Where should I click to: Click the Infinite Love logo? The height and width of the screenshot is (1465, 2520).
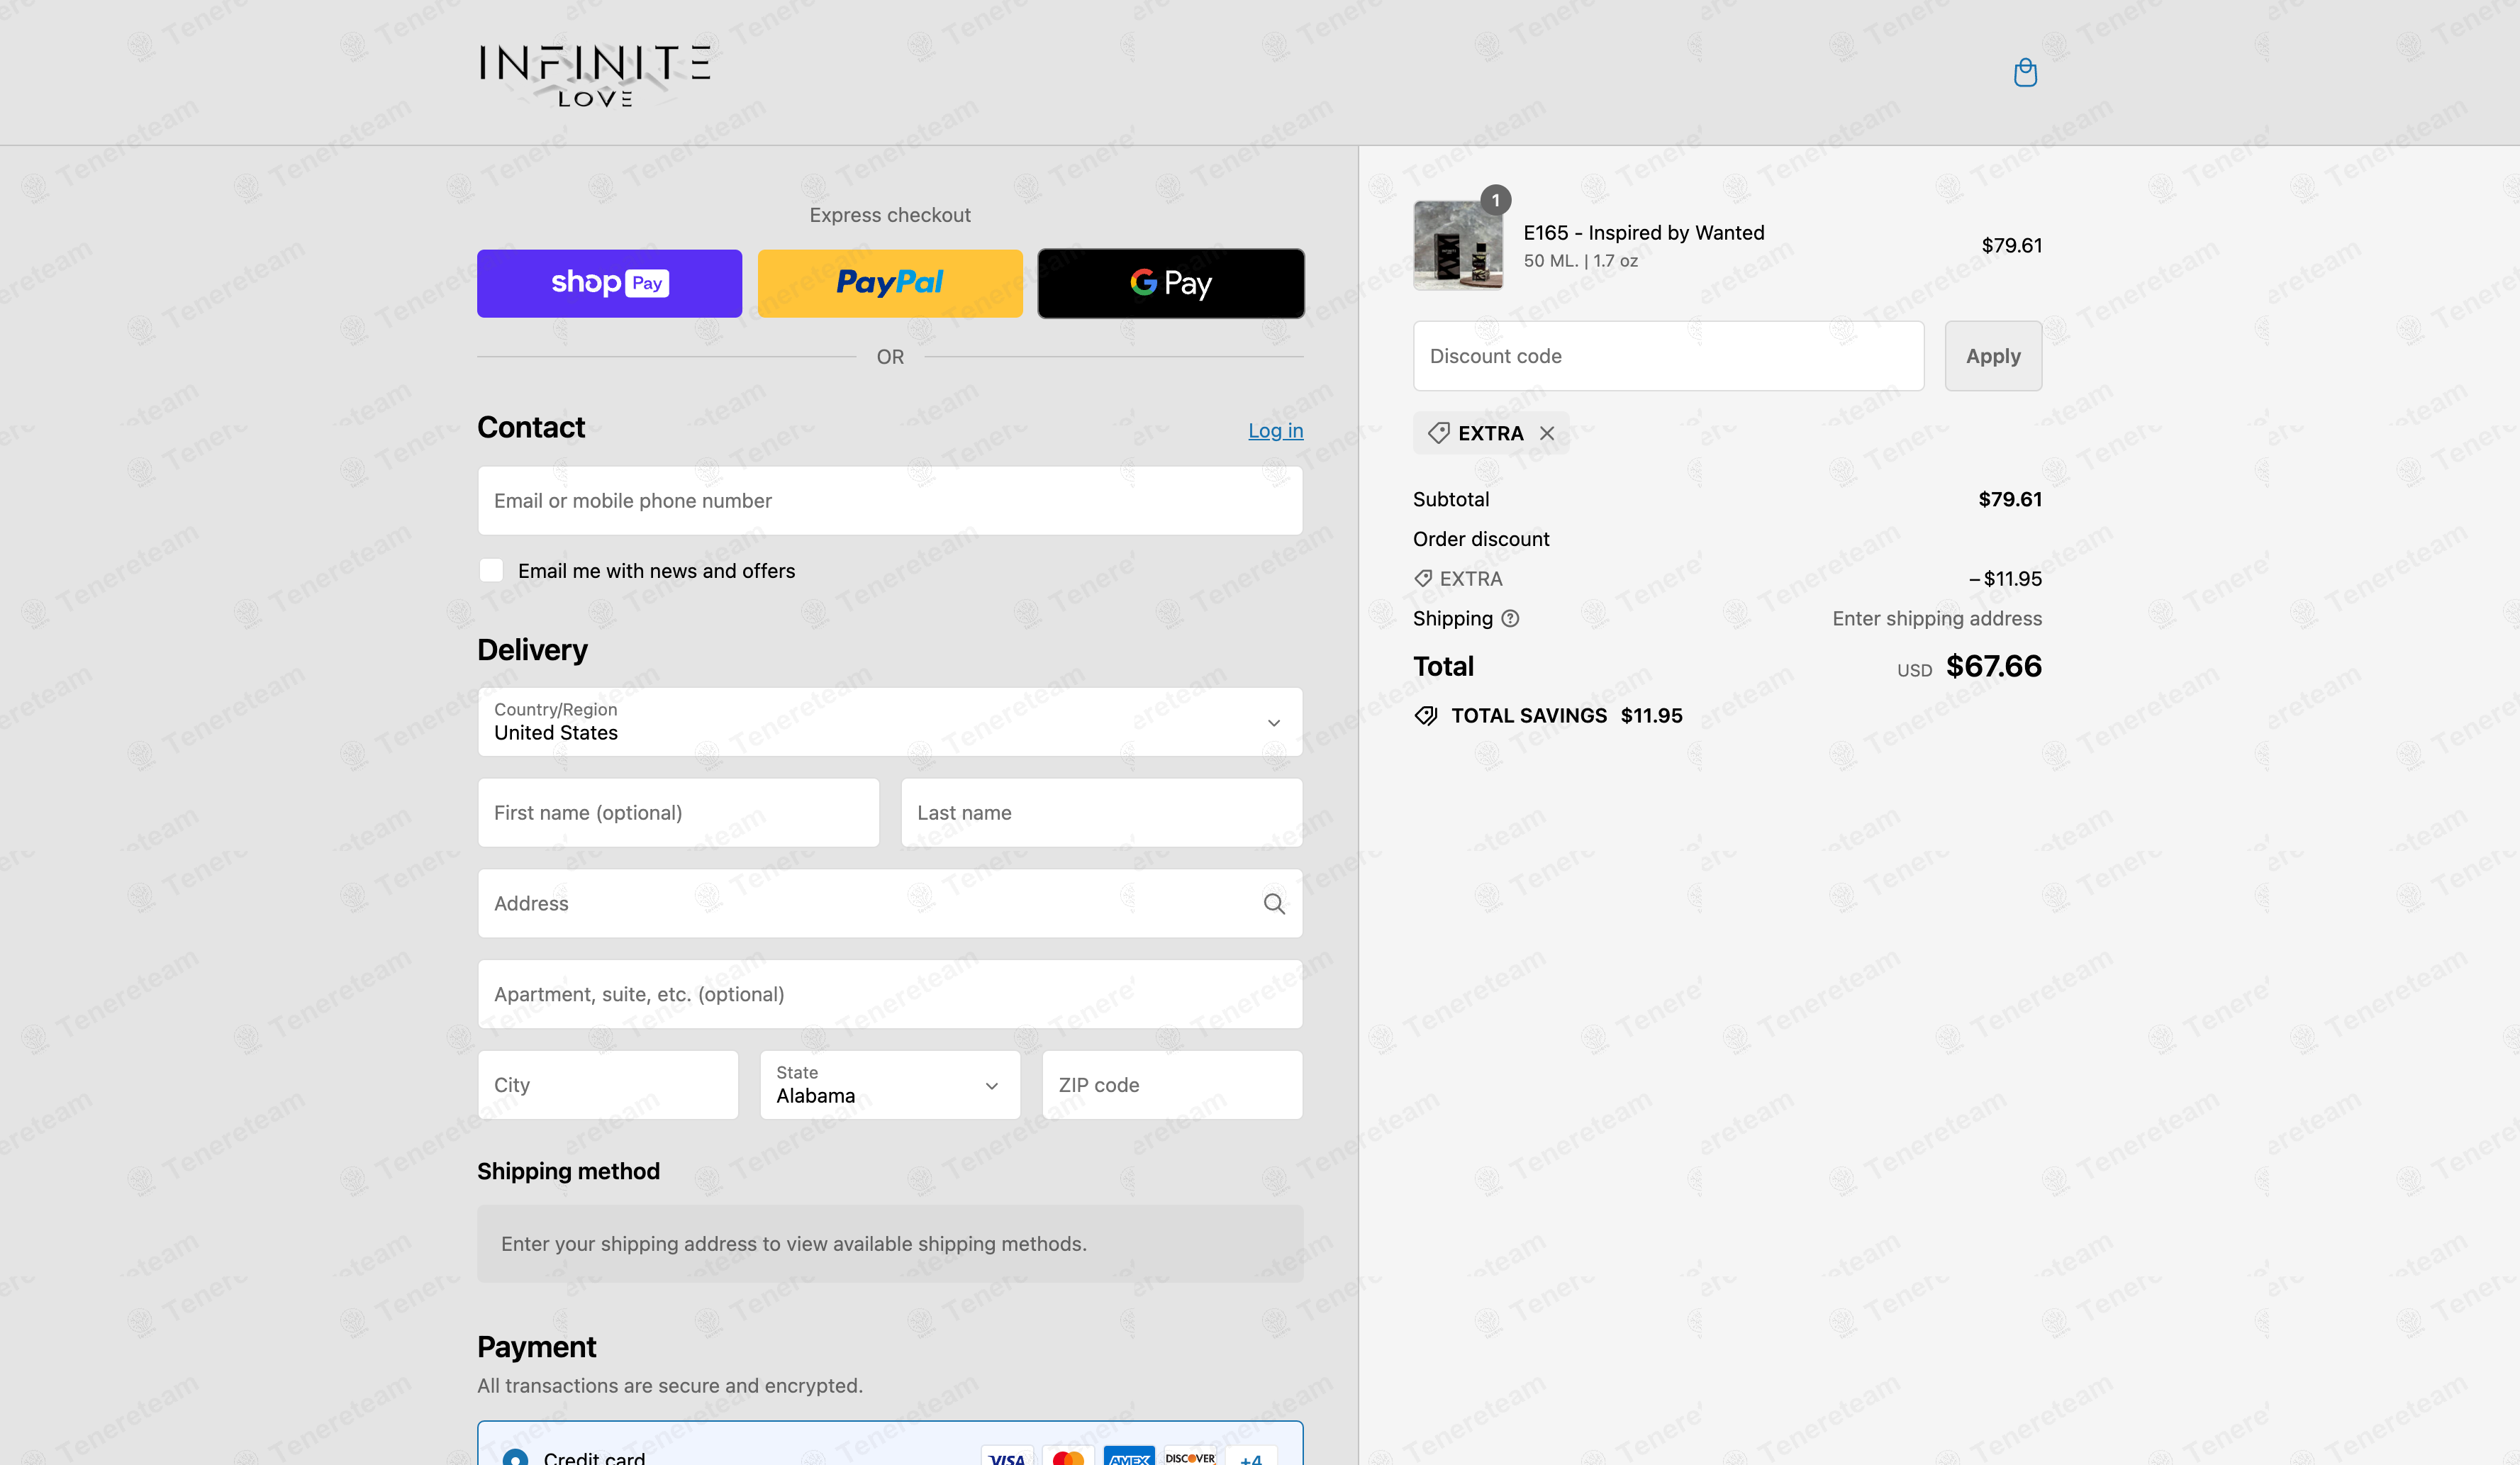pos(595,74)
